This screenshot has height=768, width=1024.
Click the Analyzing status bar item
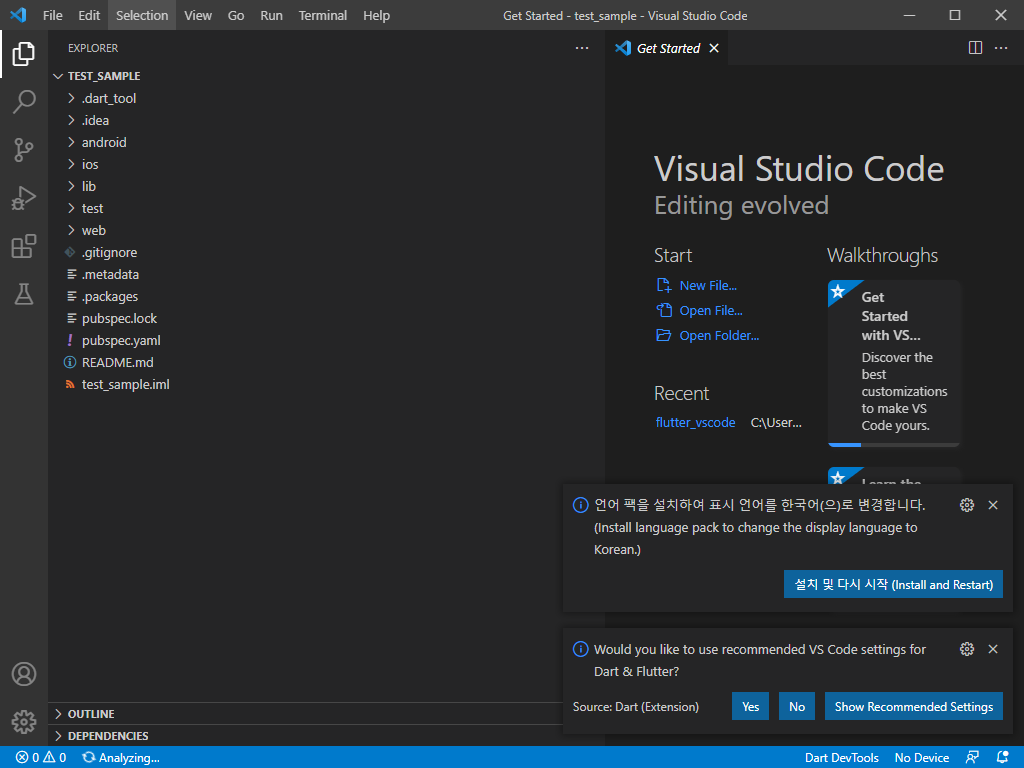121,758
